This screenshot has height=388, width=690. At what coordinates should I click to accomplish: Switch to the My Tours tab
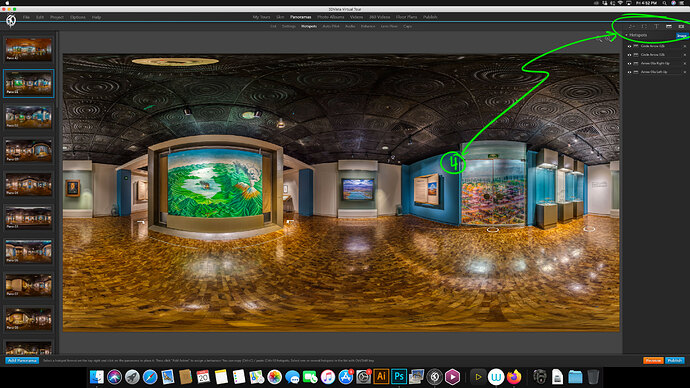261,17
